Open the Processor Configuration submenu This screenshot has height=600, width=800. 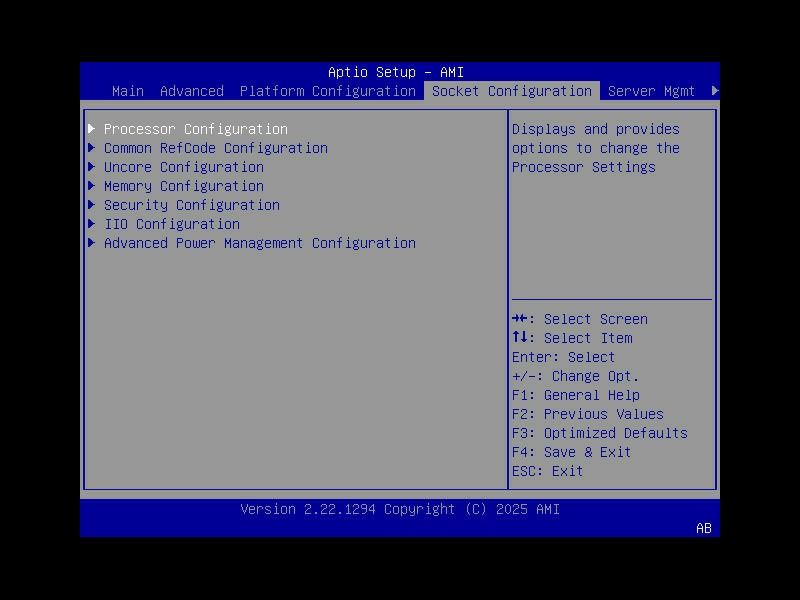click(x=194, y=129)
